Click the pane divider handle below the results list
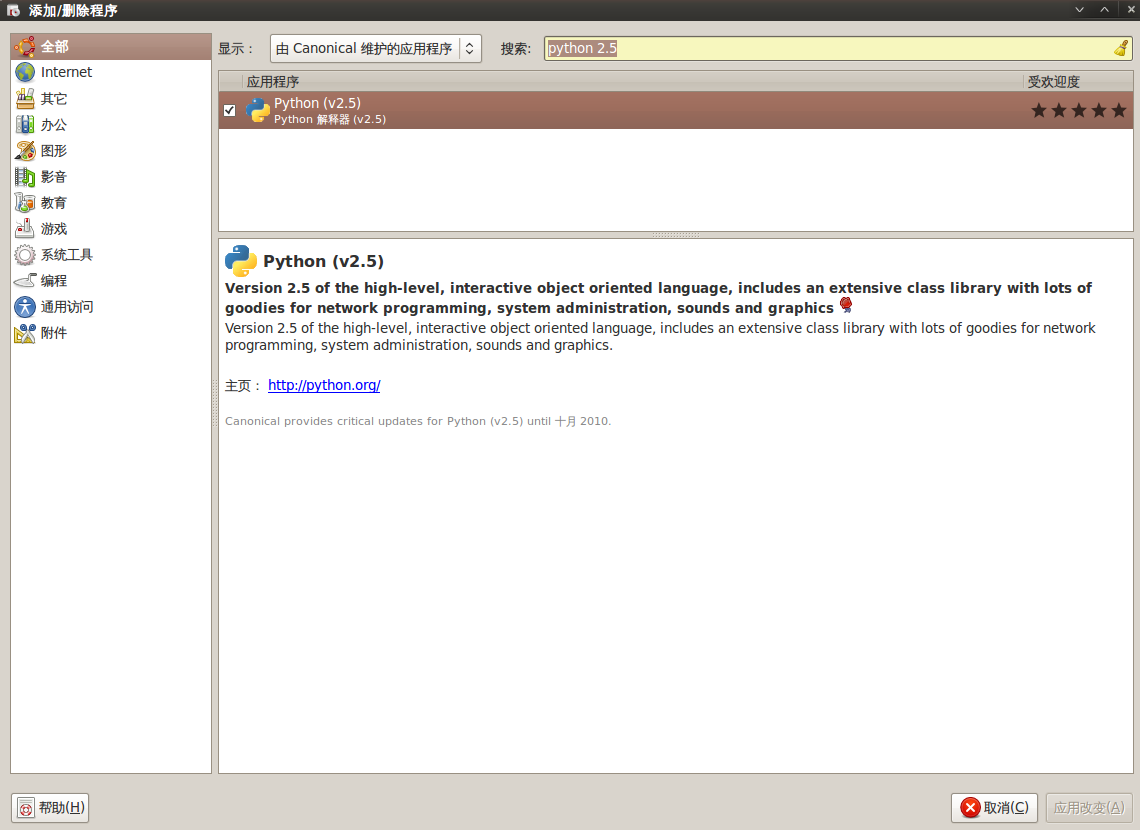This screenshot has width=1140, height=830. click(675, 235)
